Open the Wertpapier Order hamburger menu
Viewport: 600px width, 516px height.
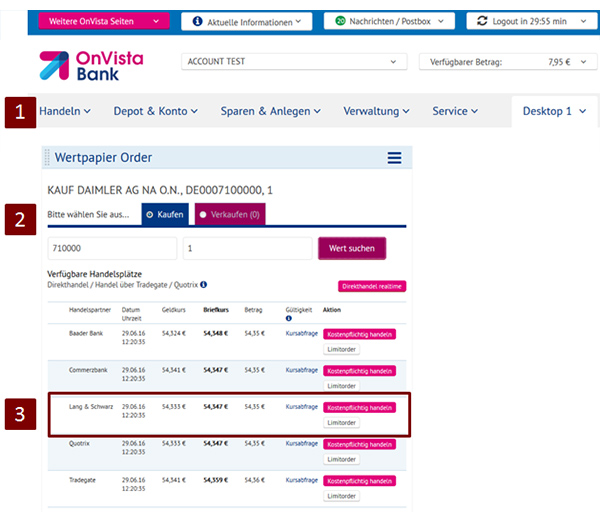tap(394, 158)
